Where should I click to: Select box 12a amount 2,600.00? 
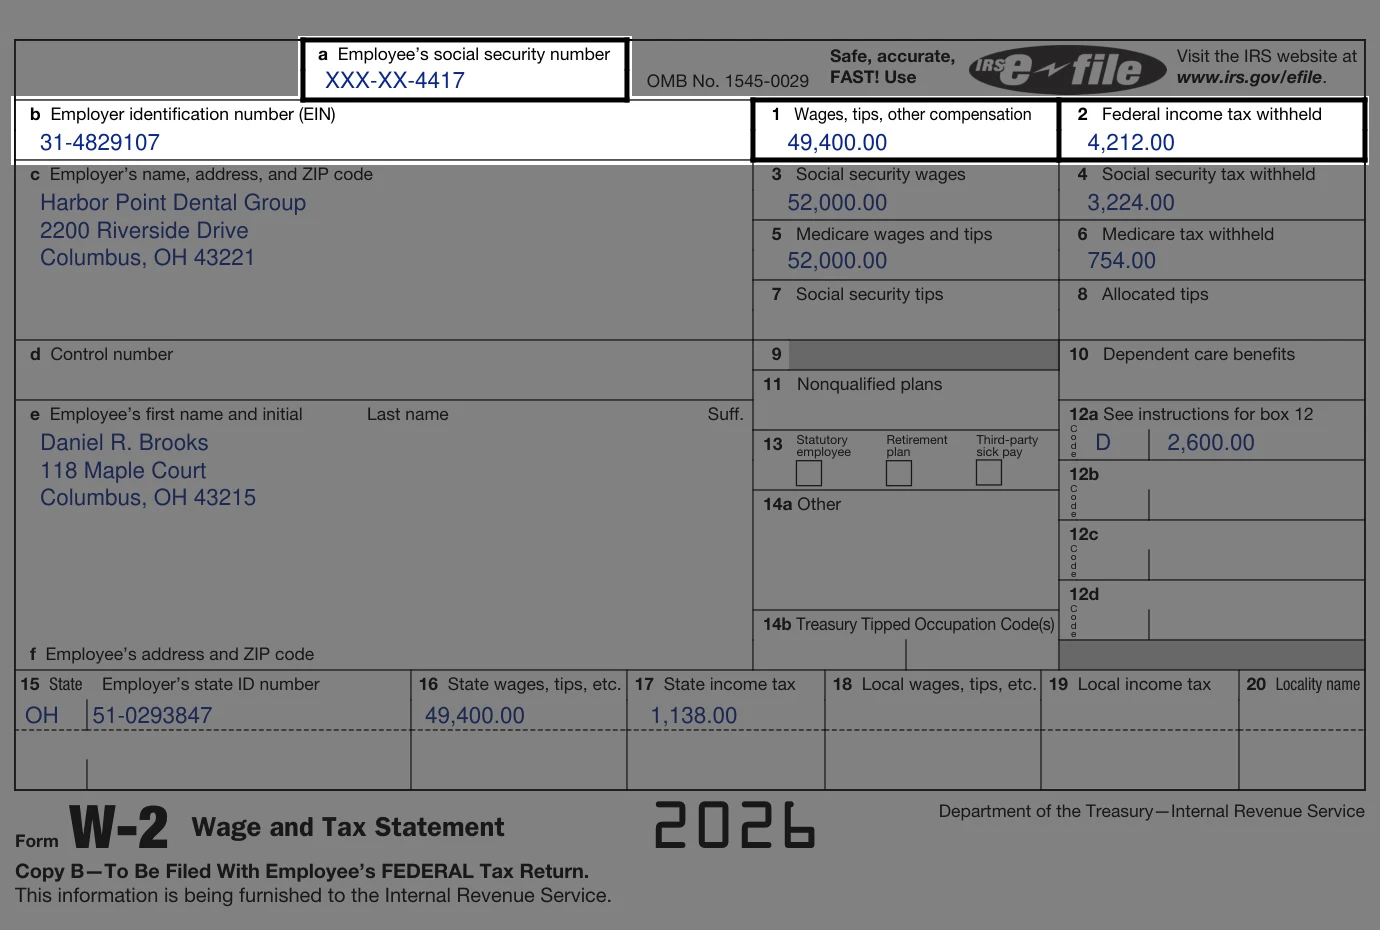tap(1211, 443)
